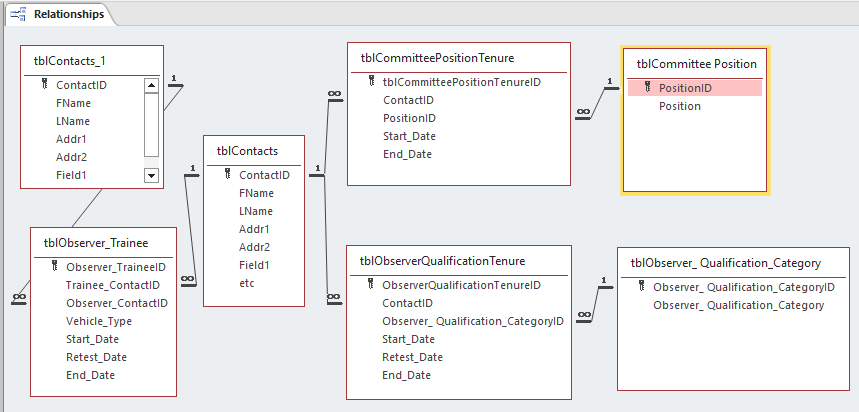This screenshot has width=859, height=412.
Task: Select Retest_Date in tblObserverQualificationTenure
Action: tap(412, 357)
